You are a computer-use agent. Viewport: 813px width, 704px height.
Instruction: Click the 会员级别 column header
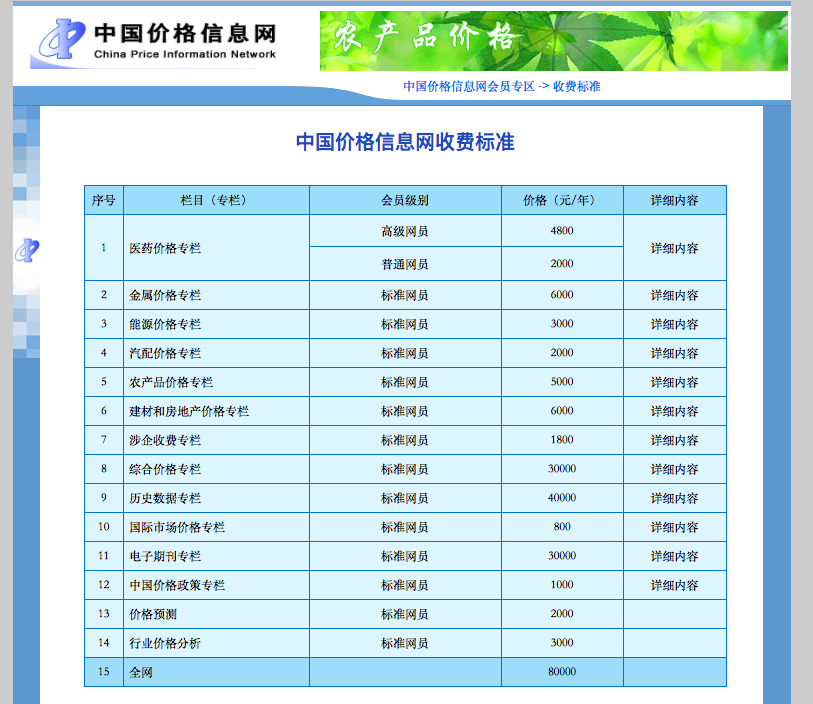coord(405,200)
